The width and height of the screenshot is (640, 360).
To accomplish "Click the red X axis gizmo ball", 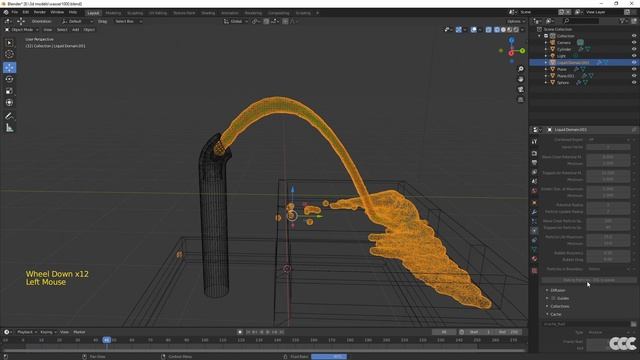I will [x=511, y=53].
